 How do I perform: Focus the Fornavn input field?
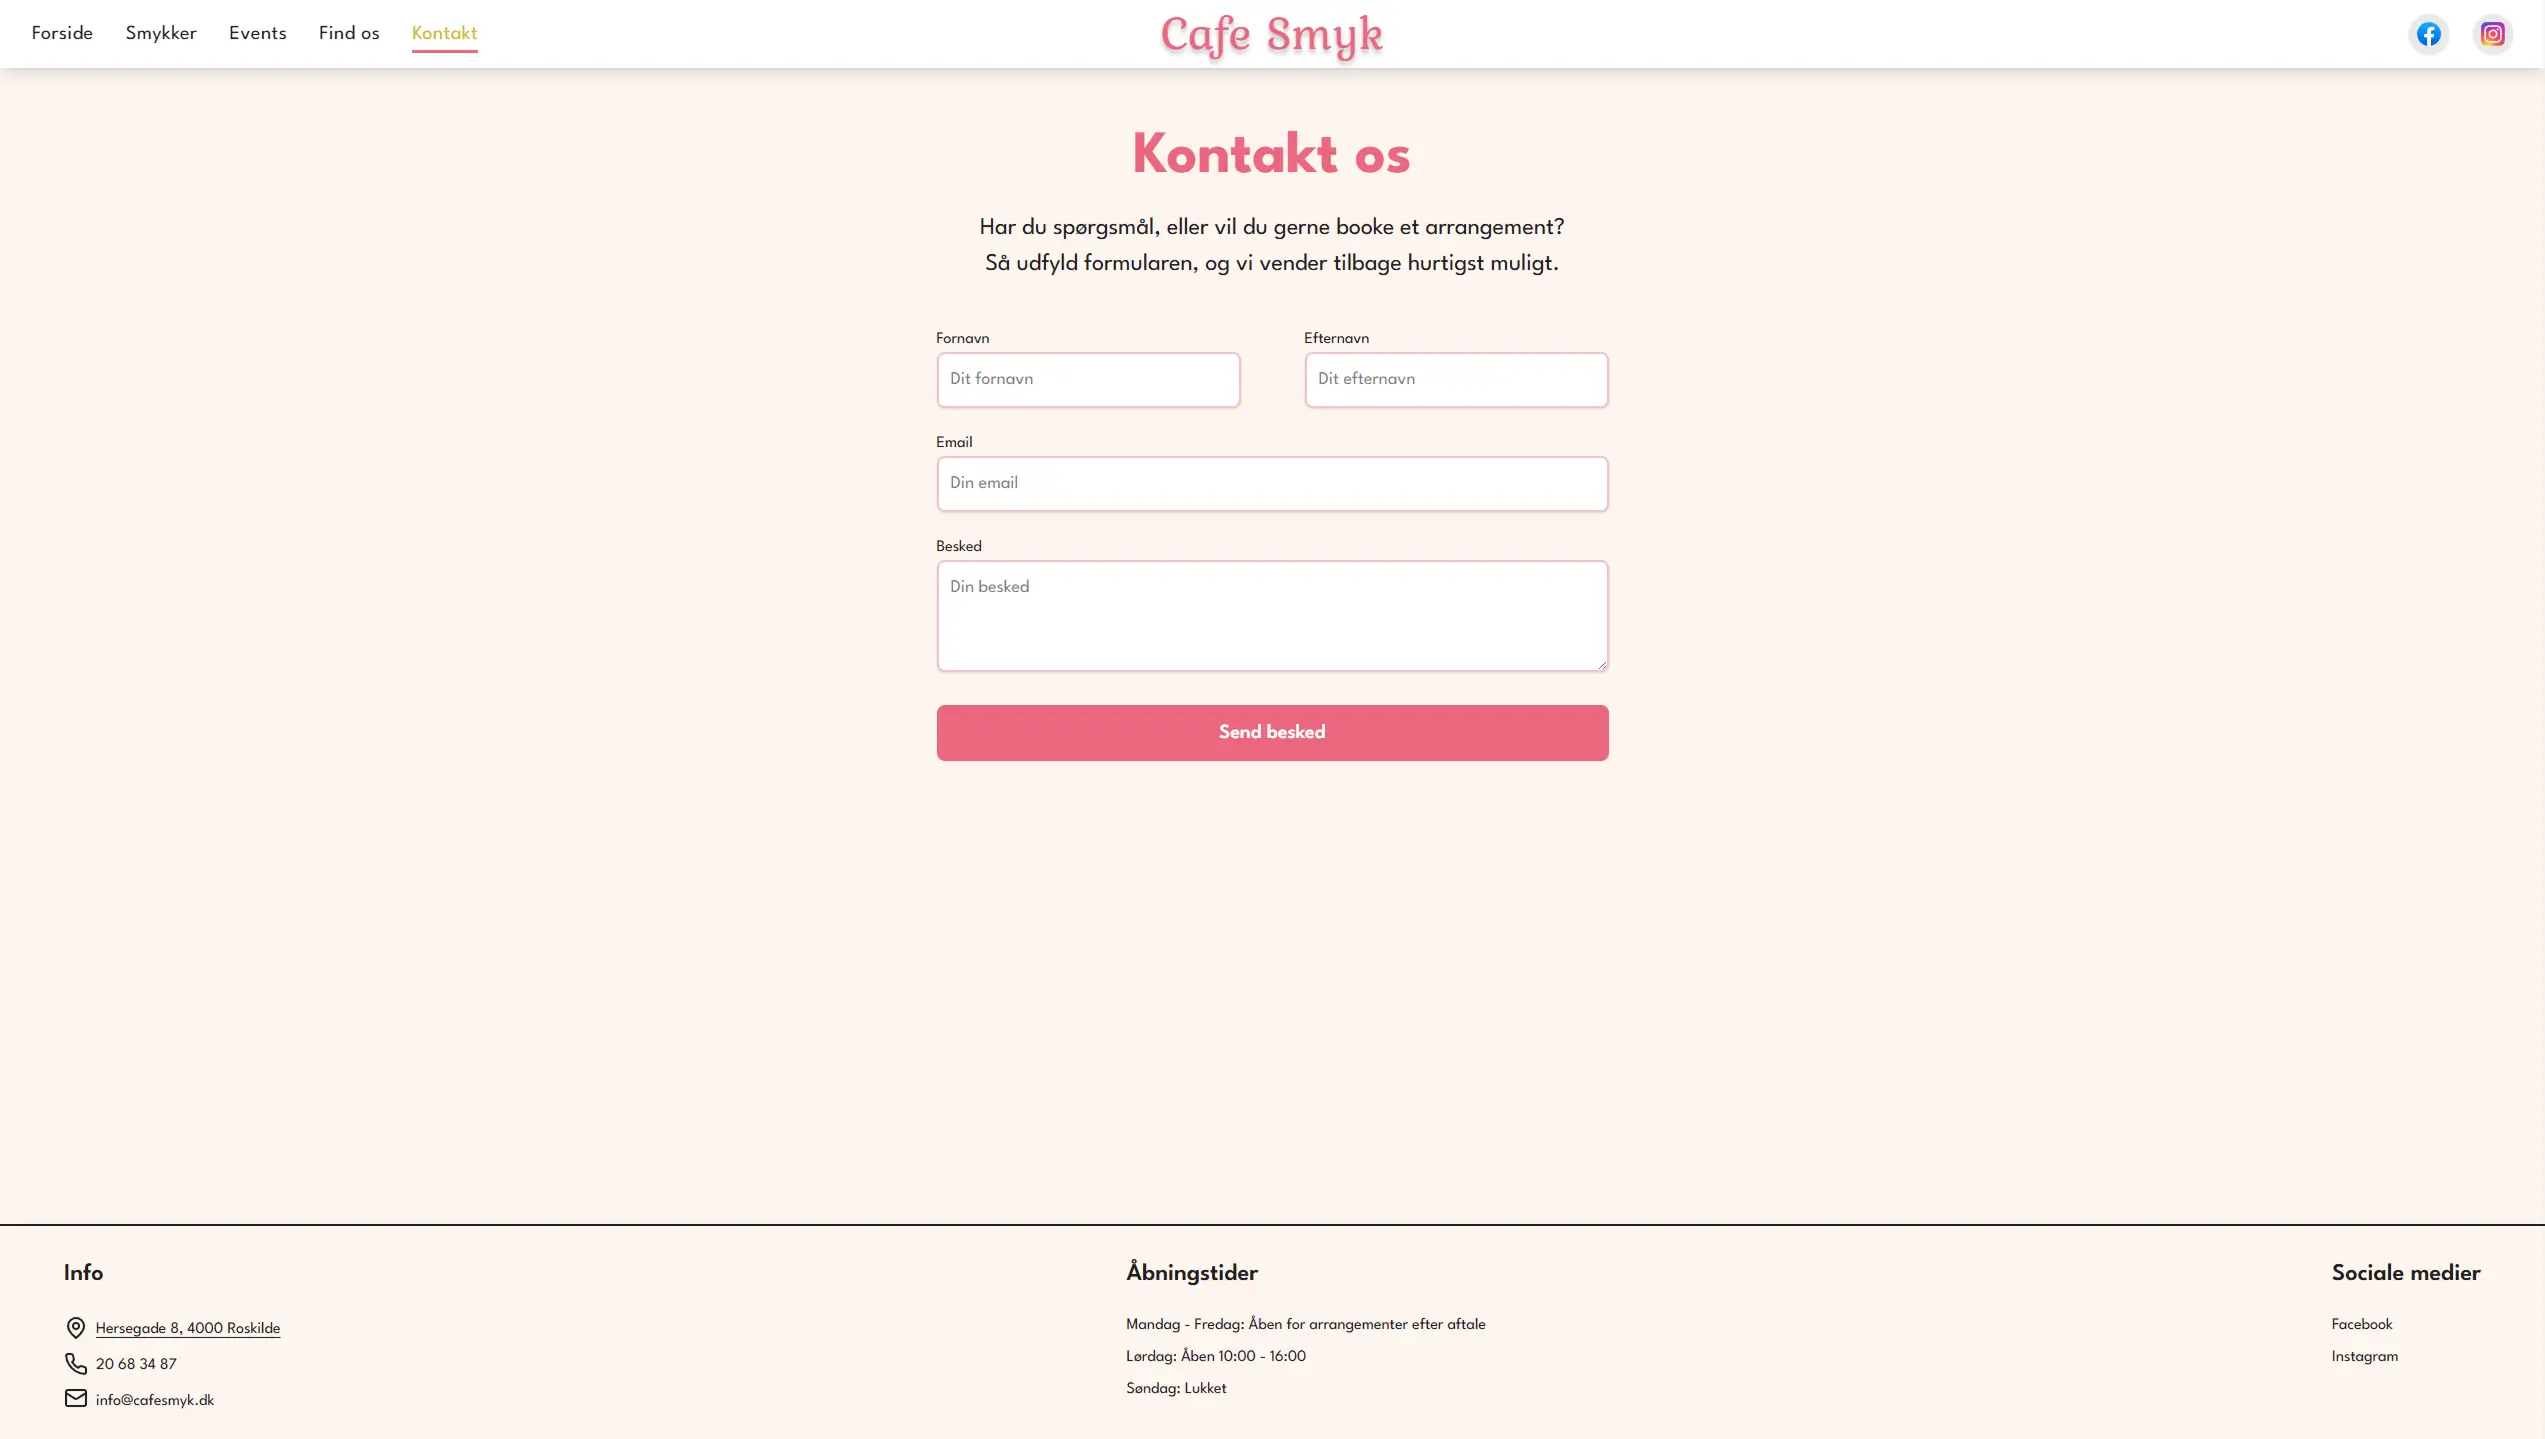[1088, 379]
